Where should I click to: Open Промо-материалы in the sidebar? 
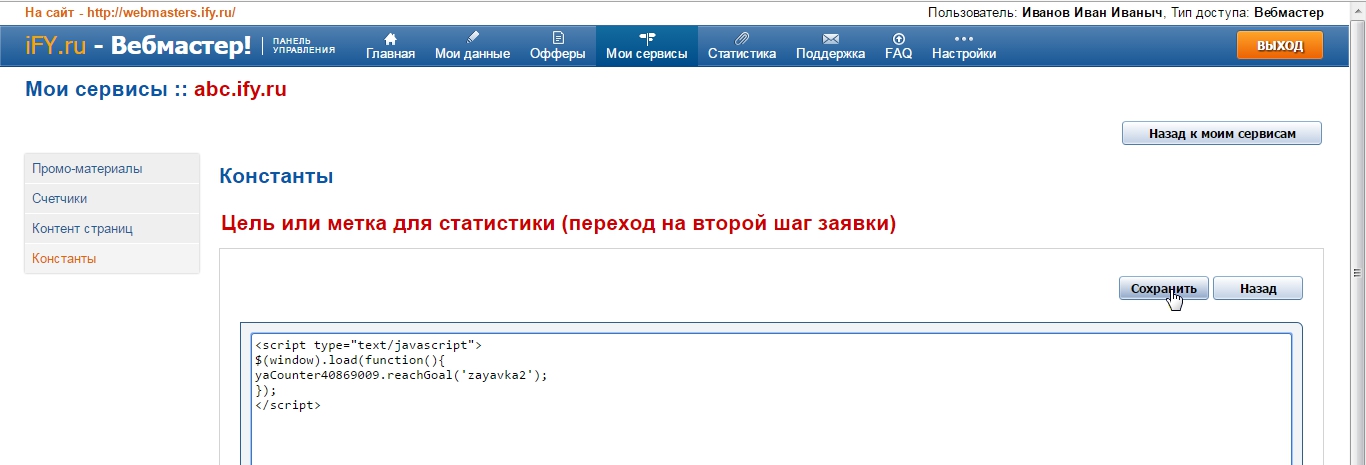click(87, 169)
